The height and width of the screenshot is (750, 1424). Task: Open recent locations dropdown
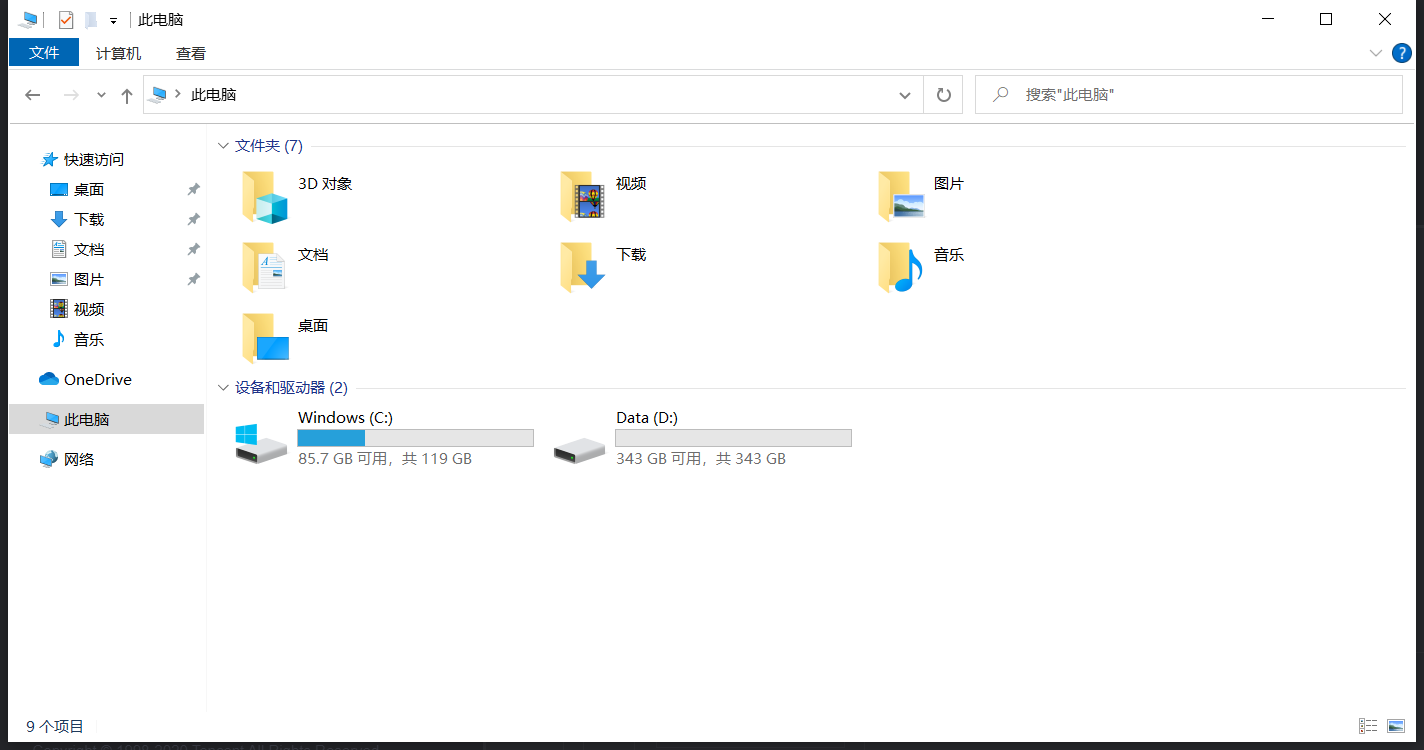(x=101, y=95)
